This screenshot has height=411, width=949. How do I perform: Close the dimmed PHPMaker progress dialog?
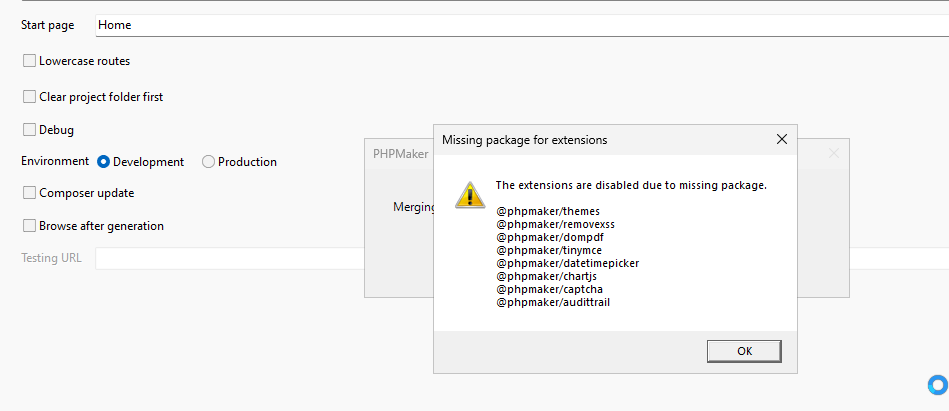[834, 154]
